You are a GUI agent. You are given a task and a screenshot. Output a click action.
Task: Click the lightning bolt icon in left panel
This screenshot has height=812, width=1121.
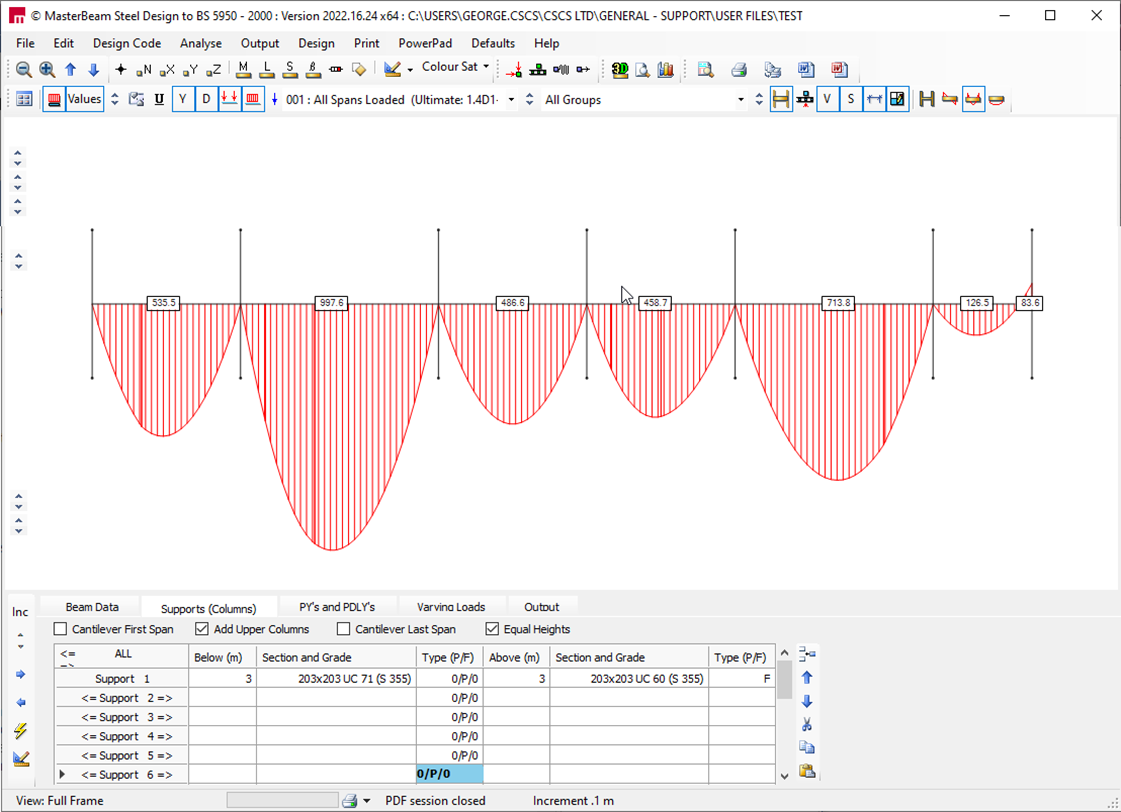[x=21, y=731]
